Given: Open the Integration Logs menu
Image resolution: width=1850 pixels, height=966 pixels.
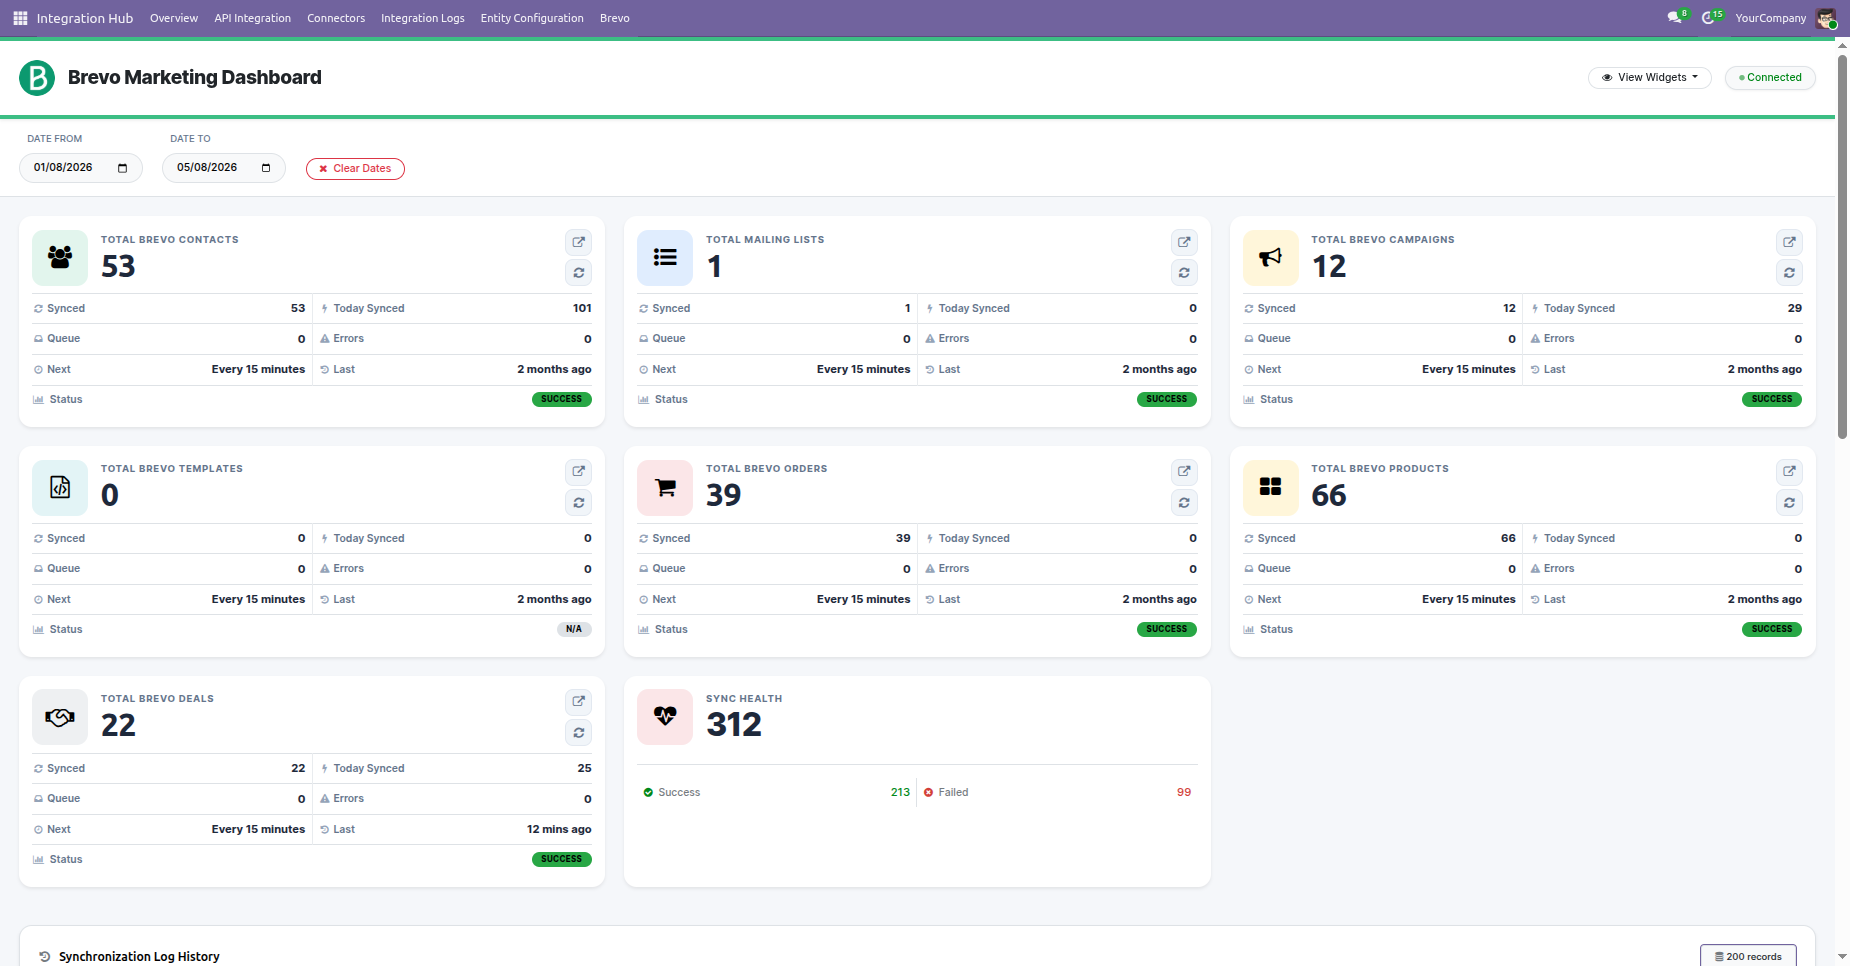Looking at the screenshot, I should [423, 18].
